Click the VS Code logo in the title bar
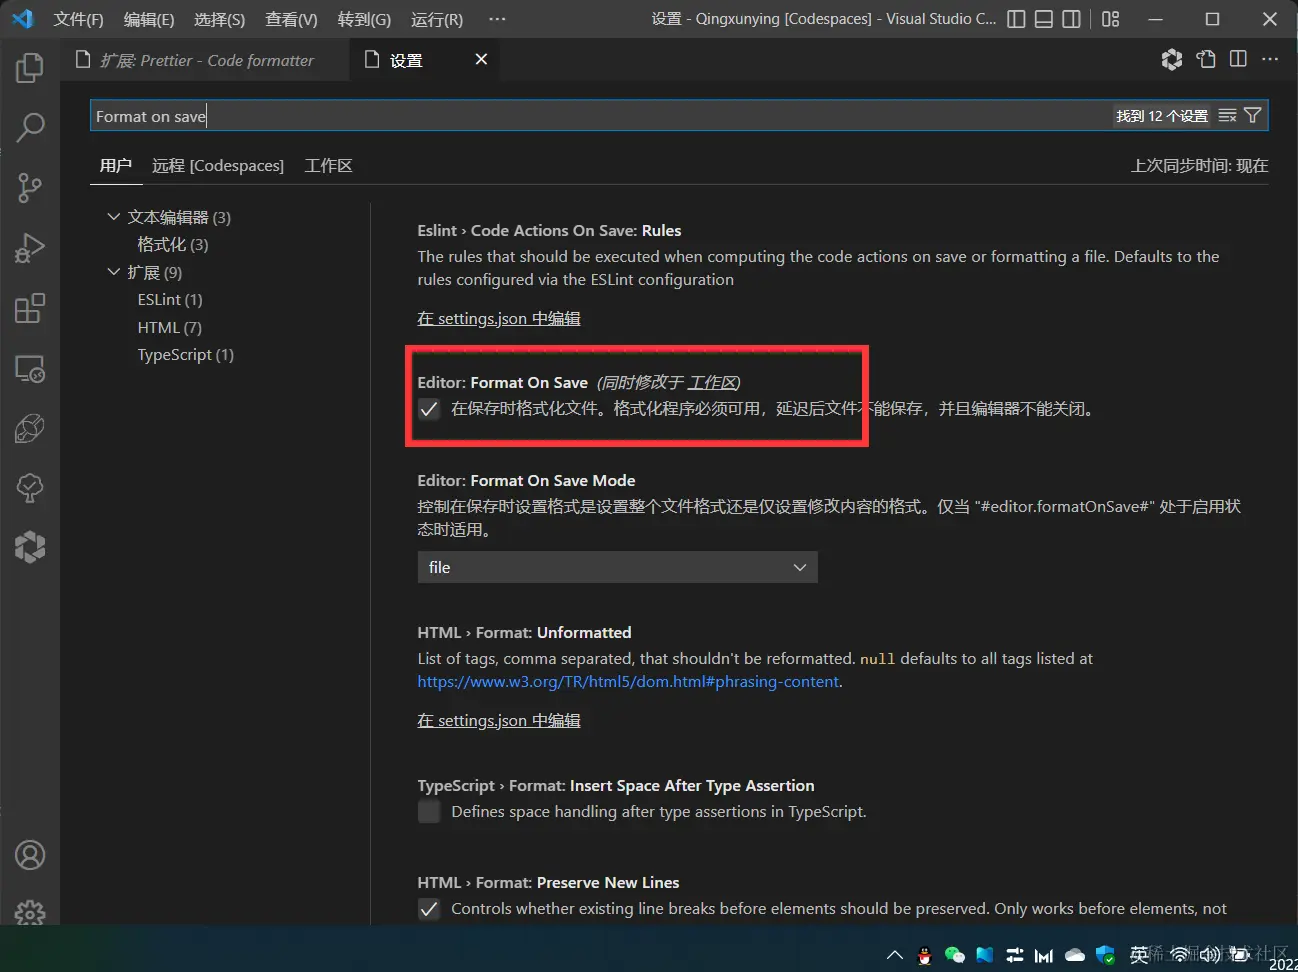 22,19
